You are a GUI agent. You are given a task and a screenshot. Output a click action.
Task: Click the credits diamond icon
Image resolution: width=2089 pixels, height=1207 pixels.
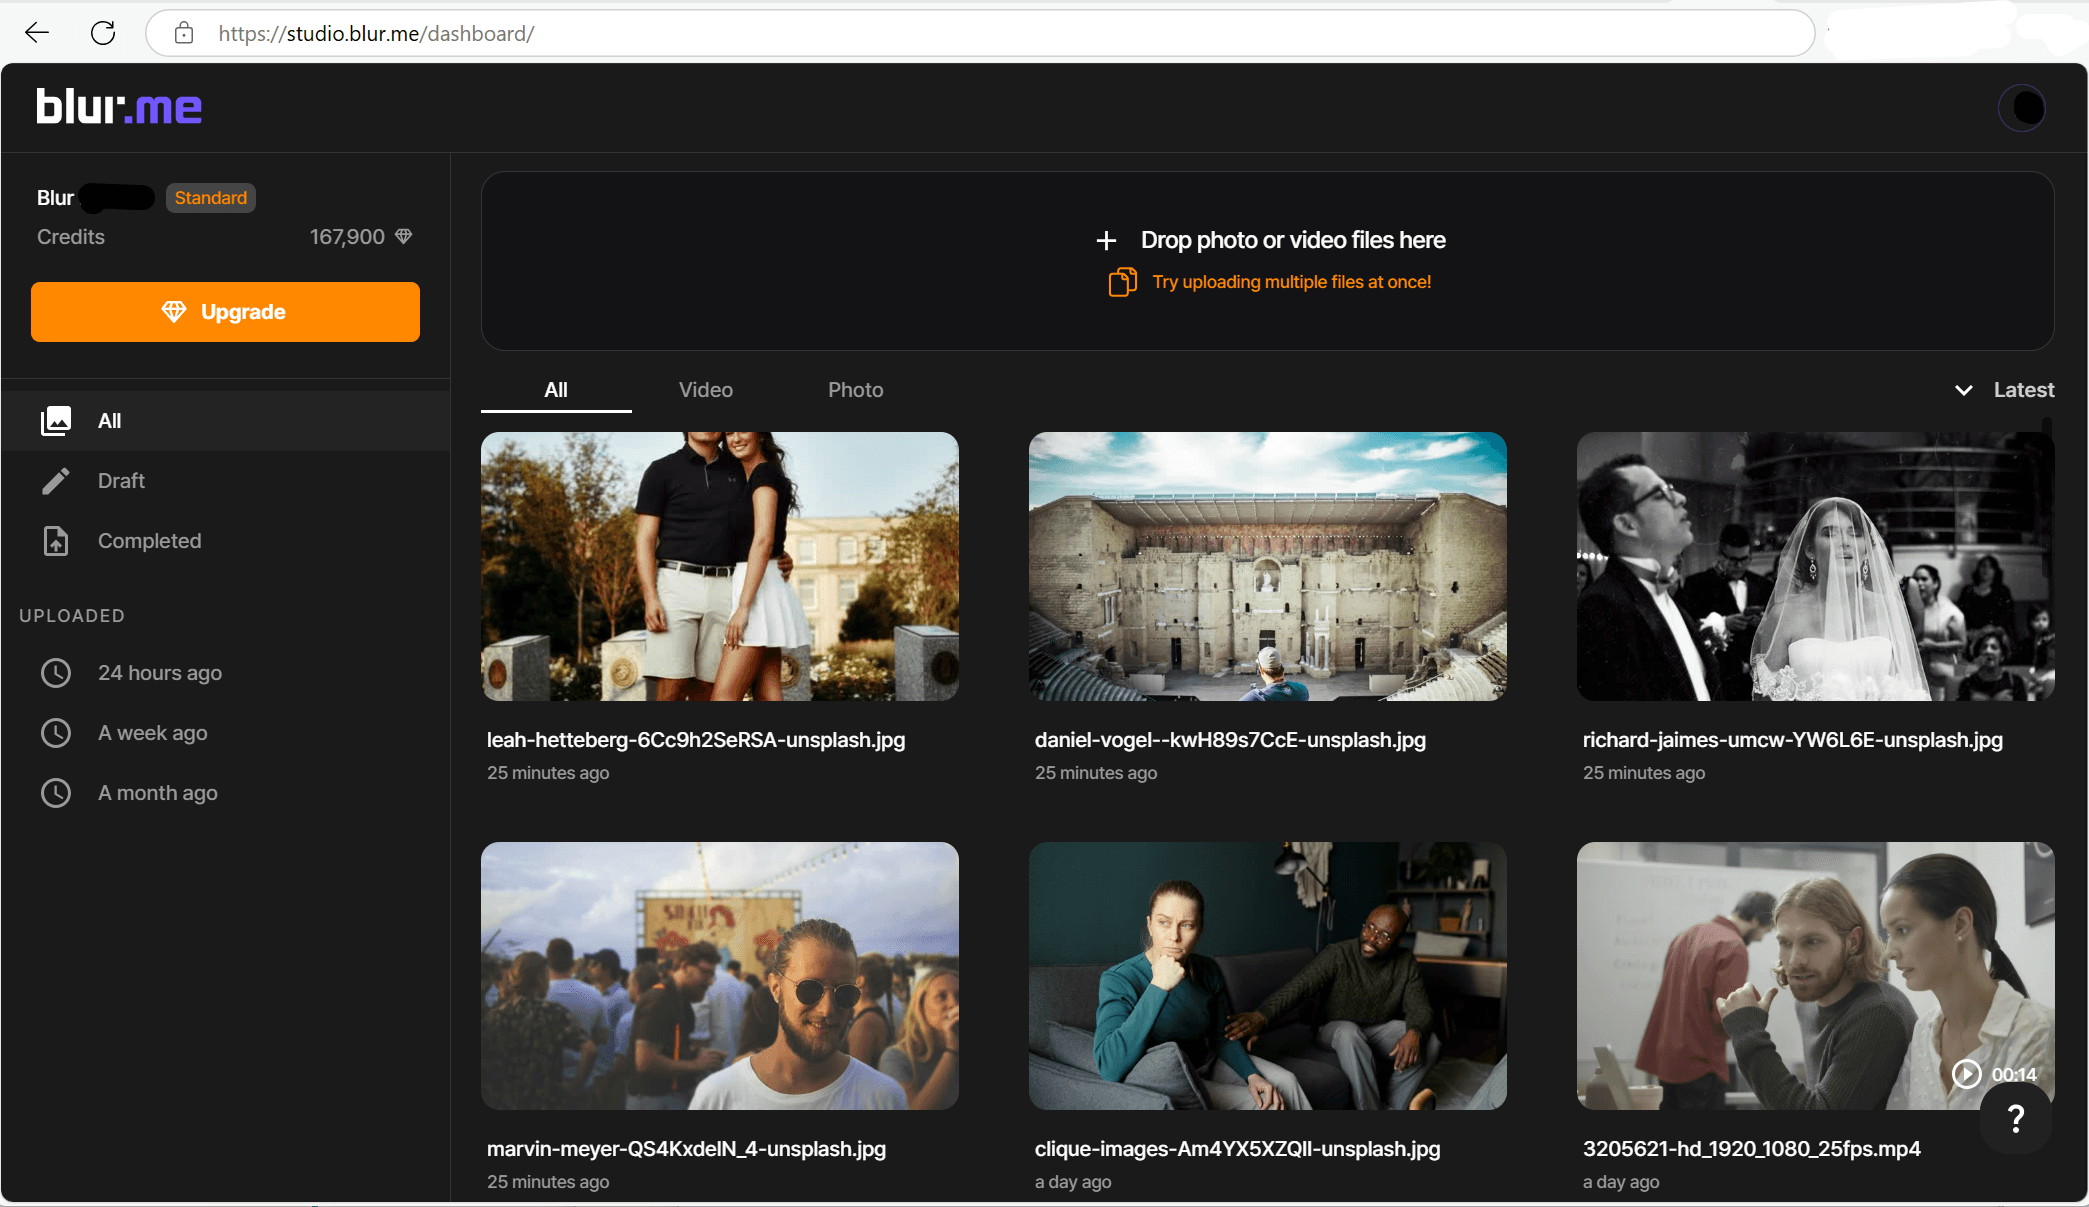point(404,237)
